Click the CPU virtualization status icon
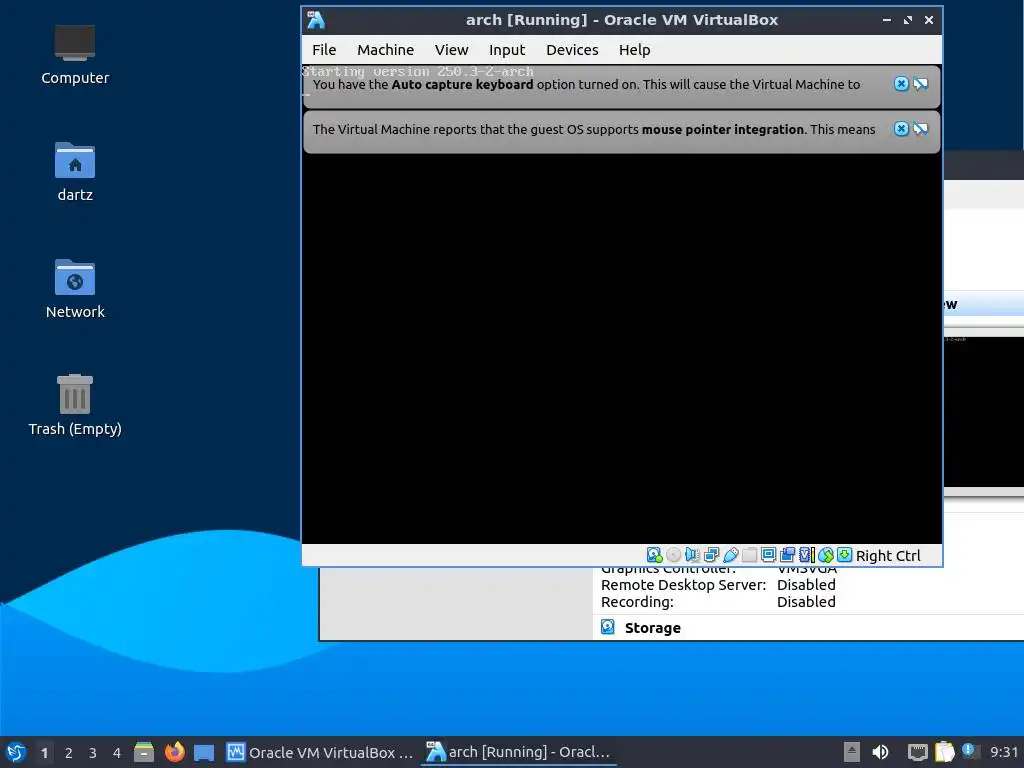 (x=807, y=555)
